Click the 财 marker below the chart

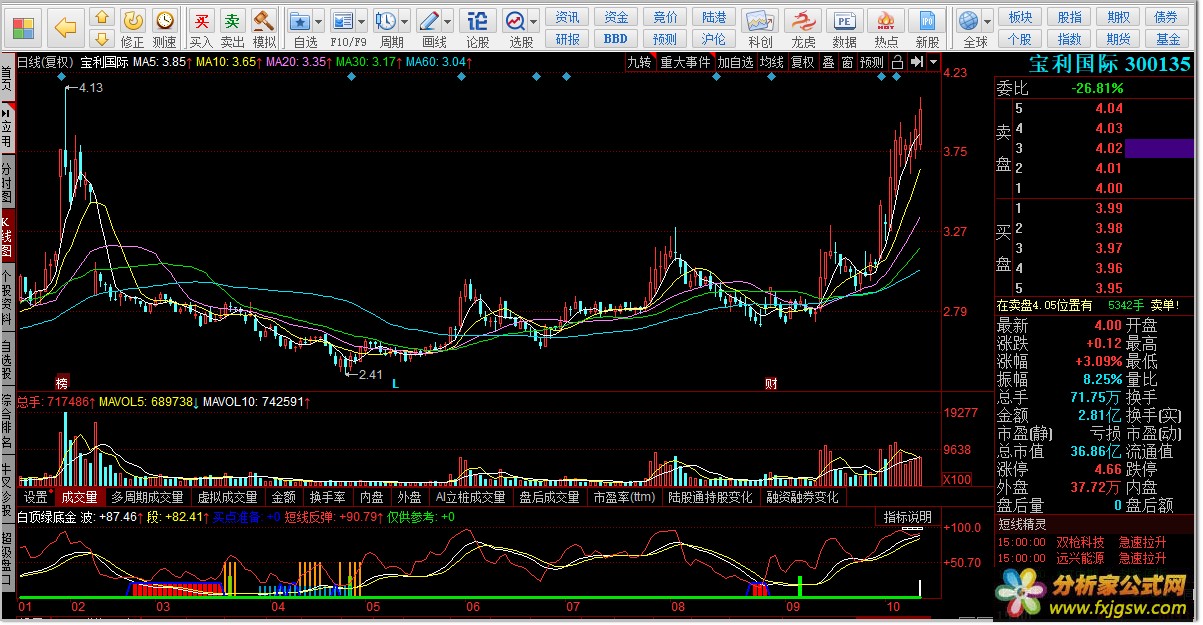pyautogui.click(x=771, y=383)
